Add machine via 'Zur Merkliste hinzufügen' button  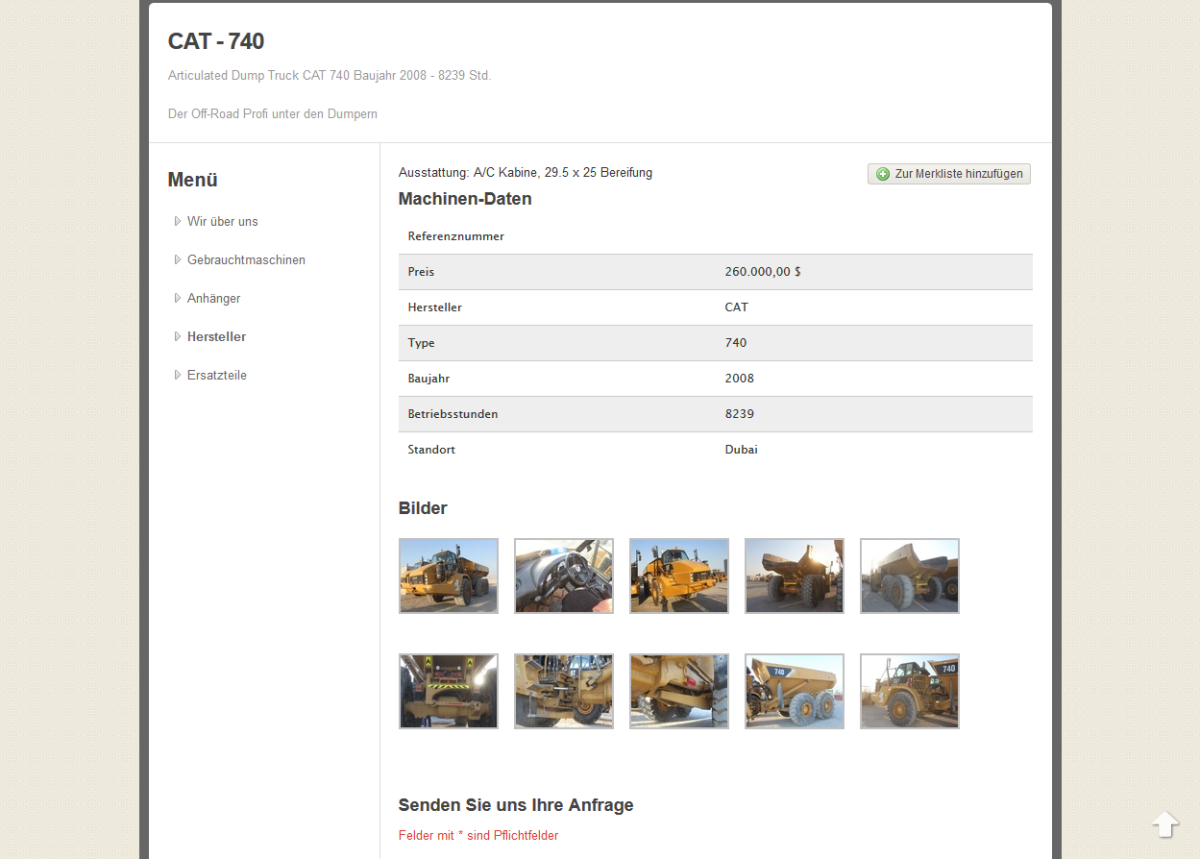click(x=949, y=174)
